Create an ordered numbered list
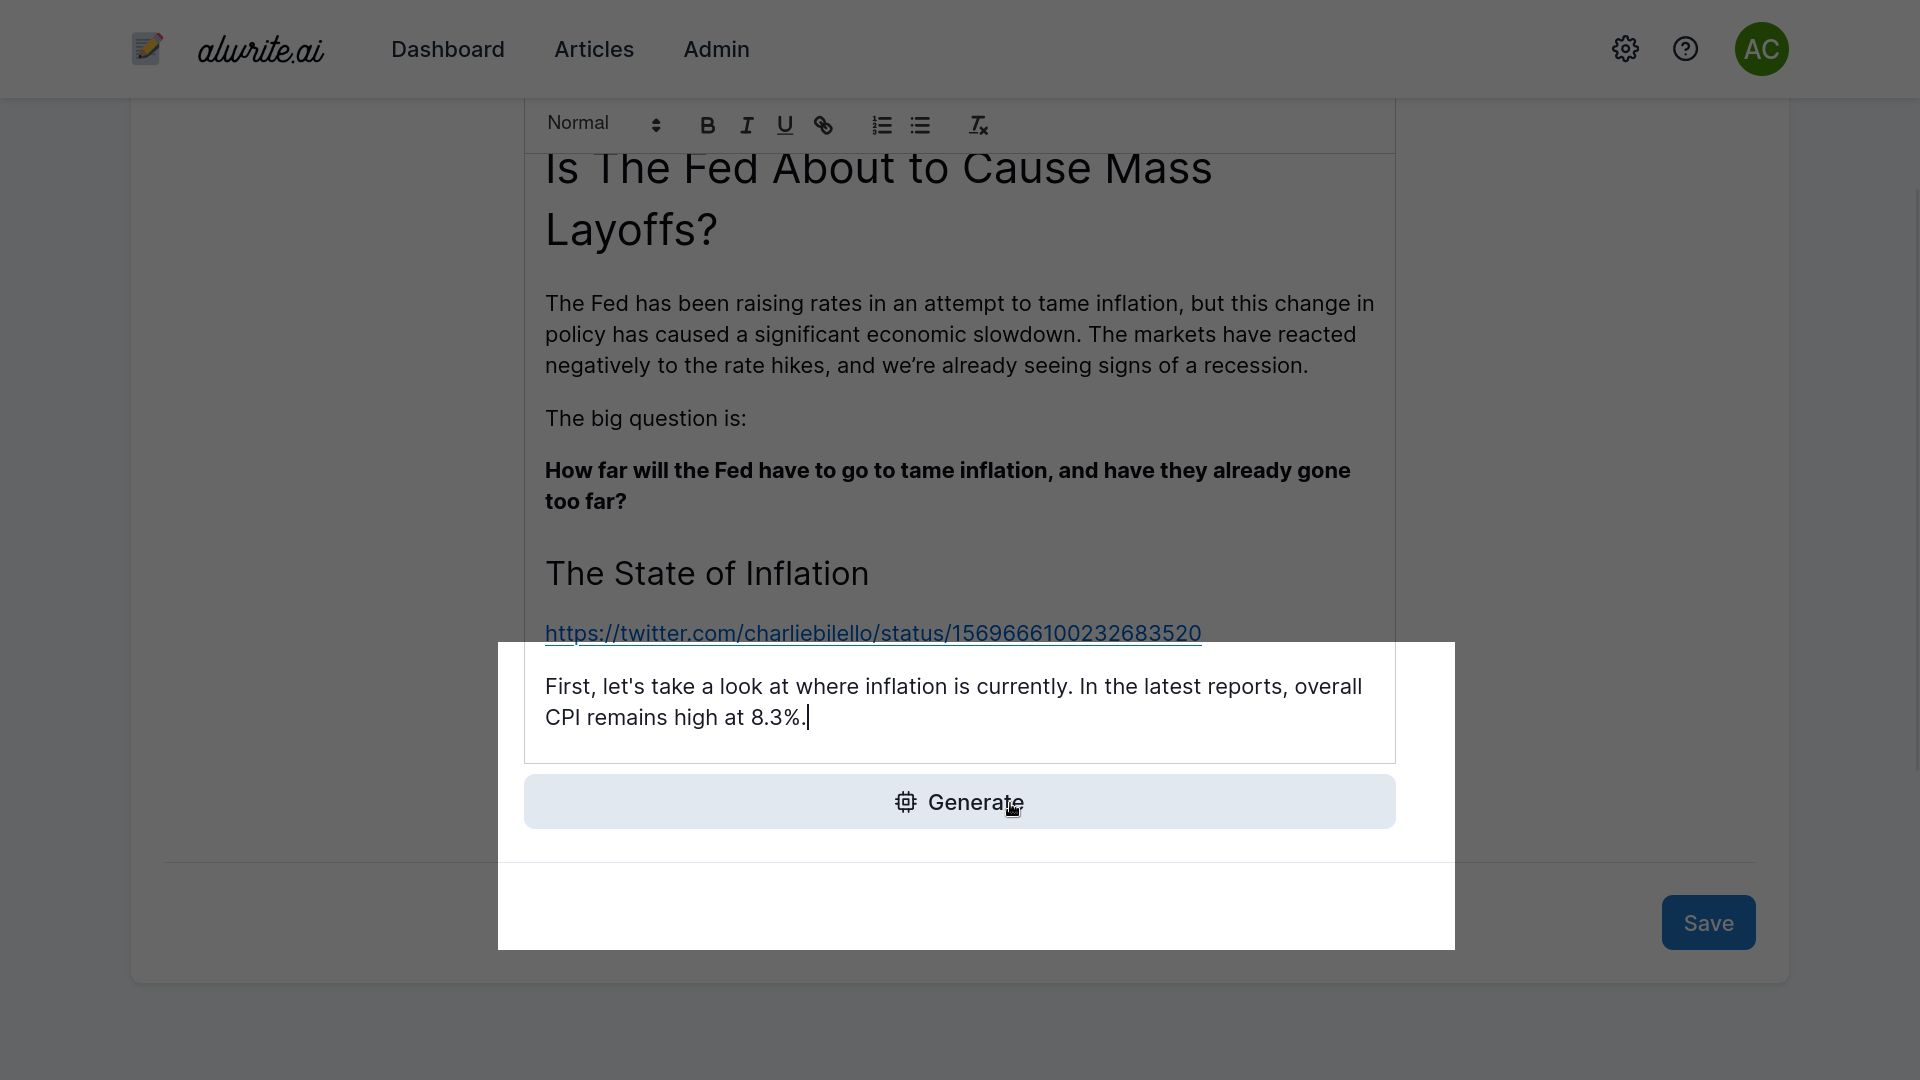The width and height of the screenshot is (1920, 1080). coord(881,124)
